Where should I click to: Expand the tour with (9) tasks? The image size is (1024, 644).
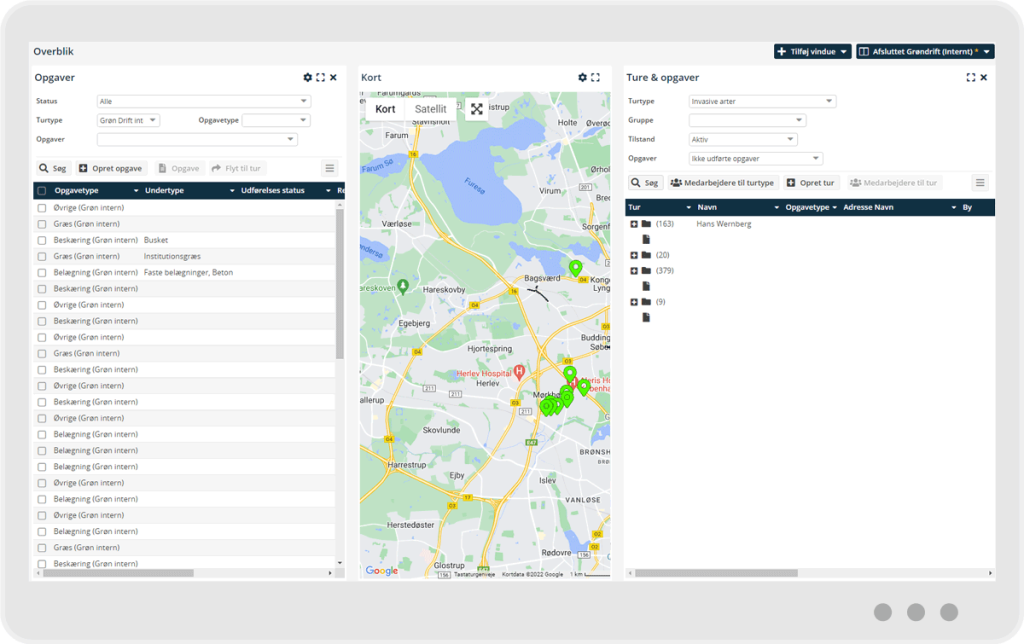tap(633, 302)
